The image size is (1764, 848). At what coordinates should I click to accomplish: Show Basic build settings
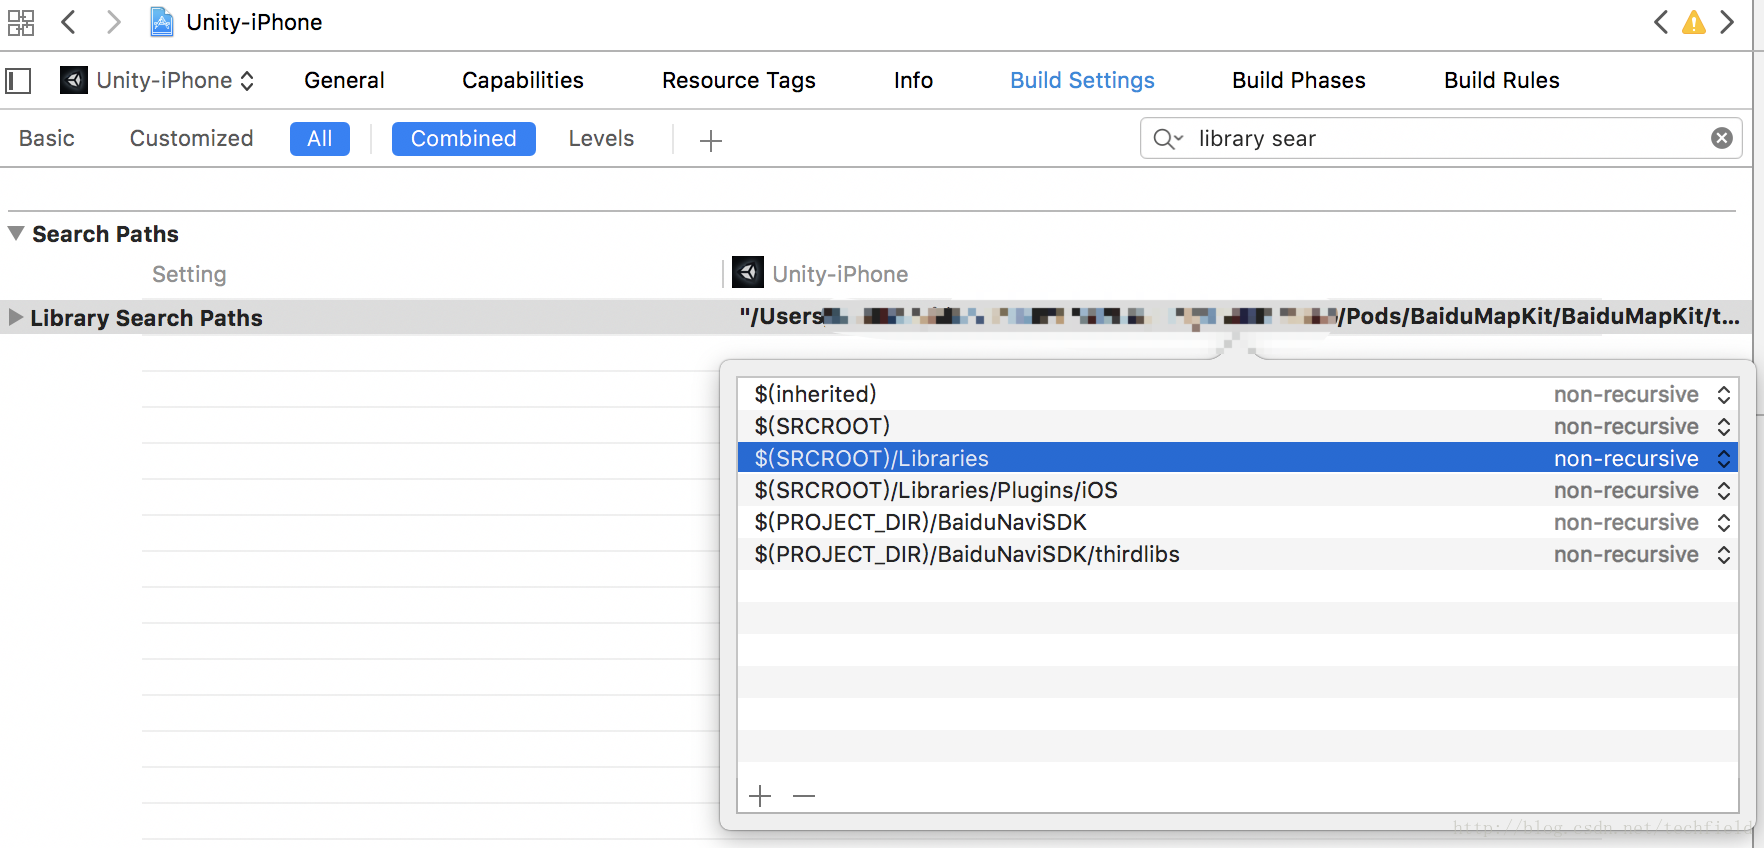tap(47, 138)
